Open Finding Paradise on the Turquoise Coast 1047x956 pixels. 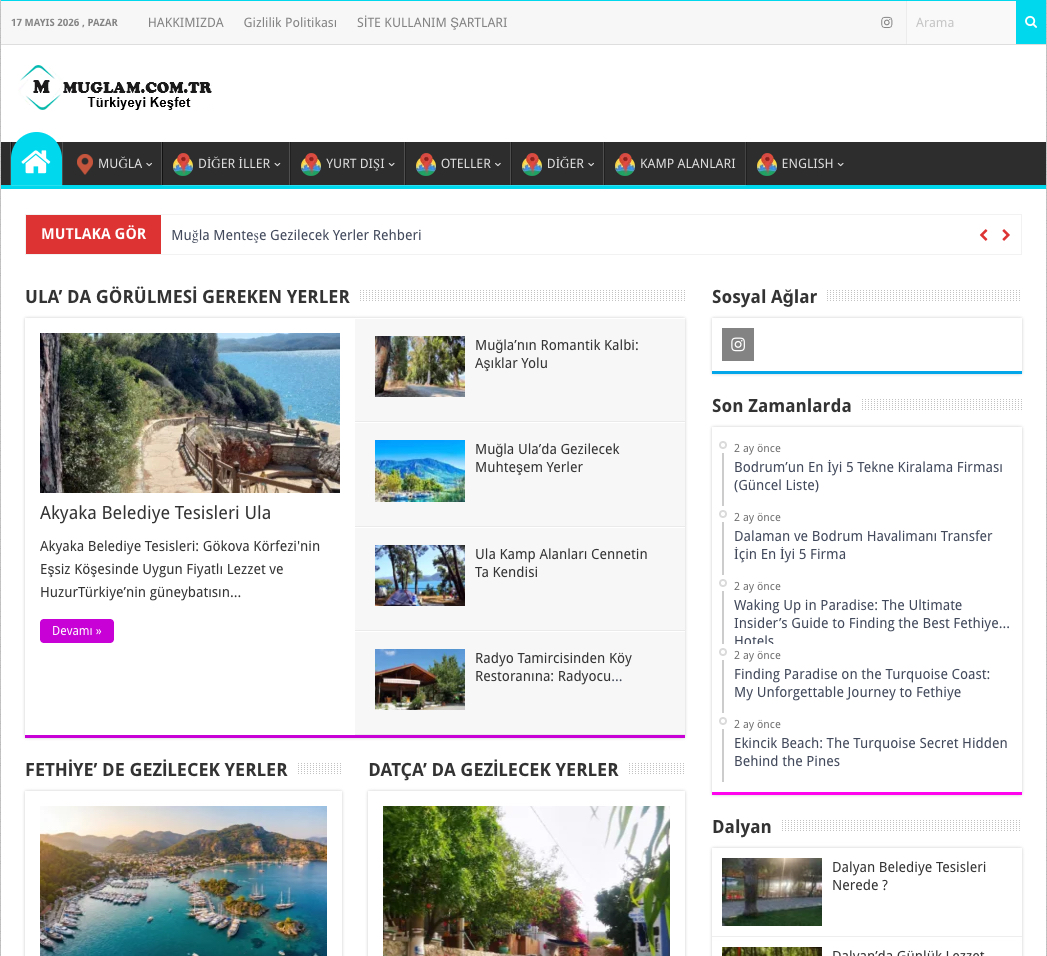862,683
